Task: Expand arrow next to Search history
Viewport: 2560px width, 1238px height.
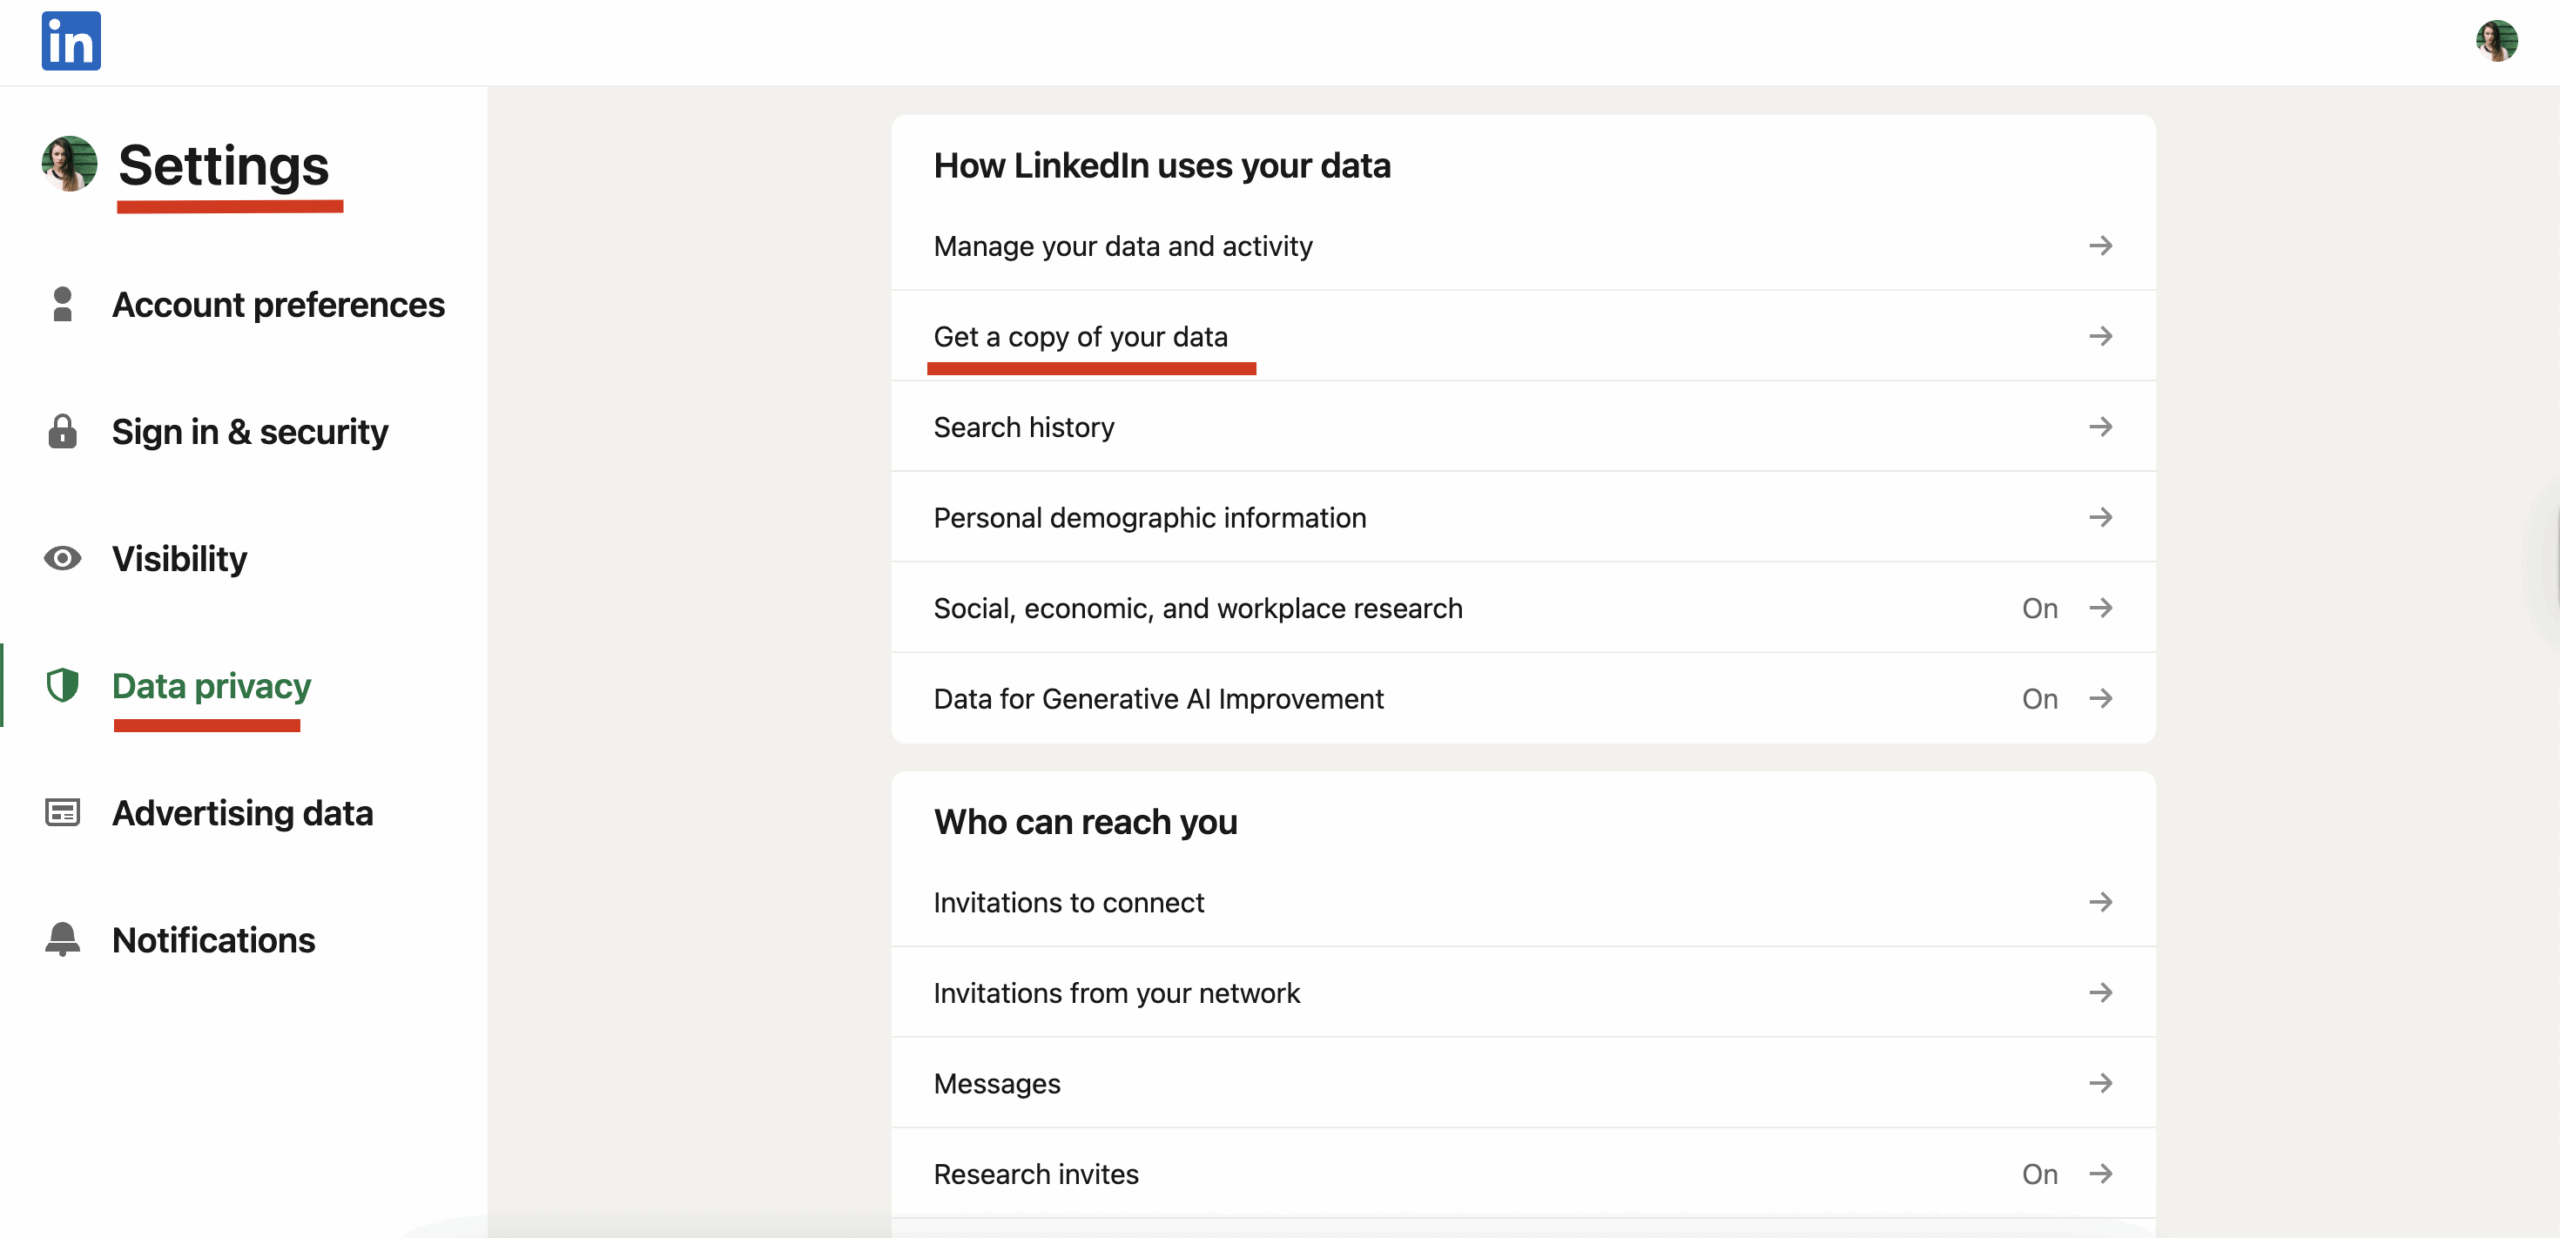Action: click(x=2100, y=427)
